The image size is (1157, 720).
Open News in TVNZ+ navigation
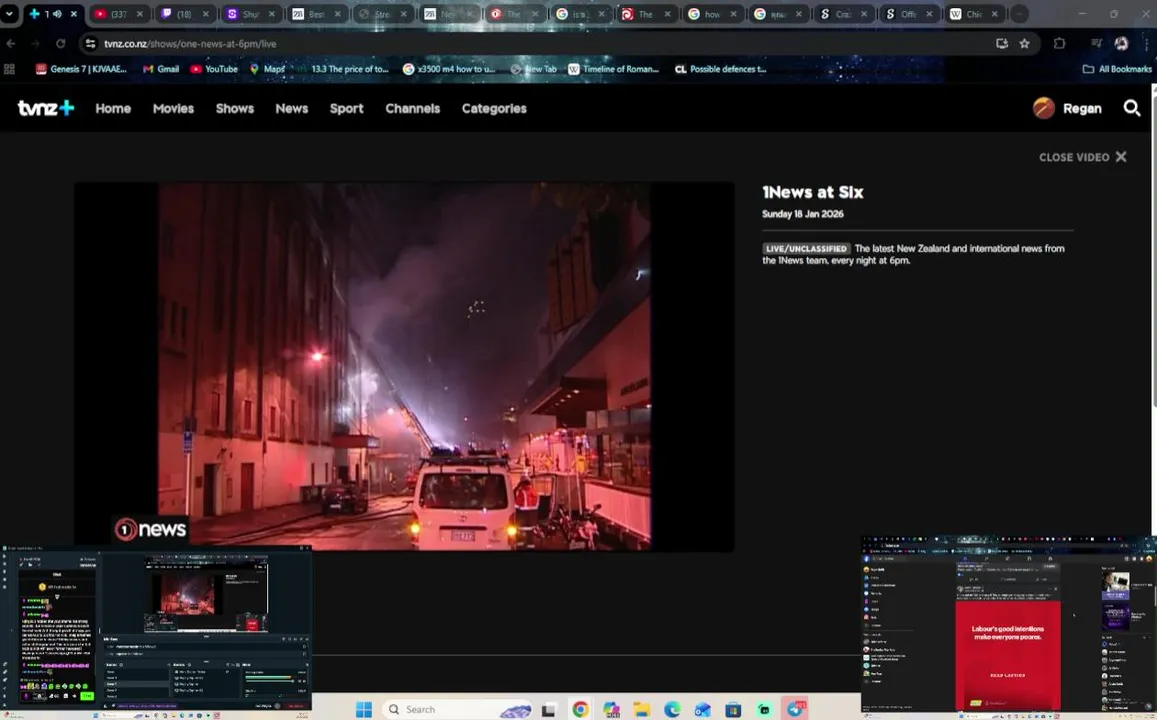(x=291, y=108)
